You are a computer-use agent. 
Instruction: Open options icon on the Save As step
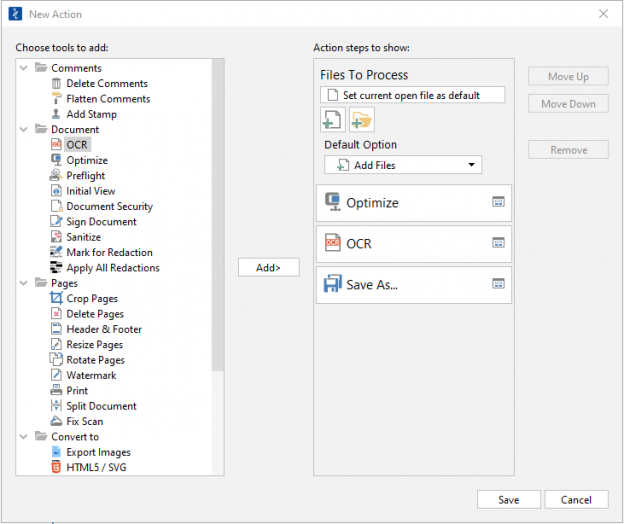(x=497, y=284)
